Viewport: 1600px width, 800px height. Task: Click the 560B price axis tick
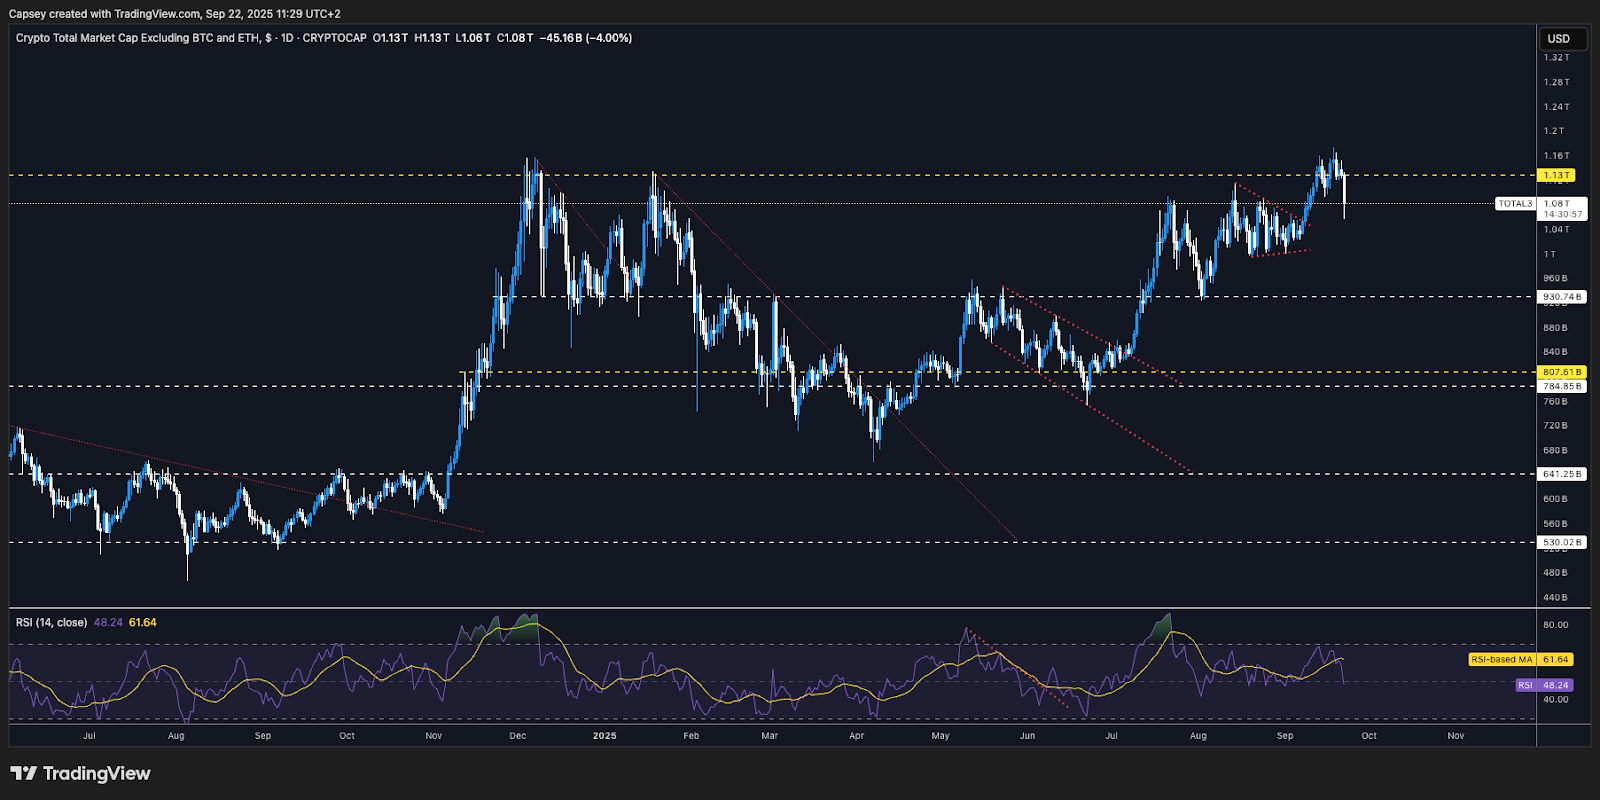[1555, 524]
